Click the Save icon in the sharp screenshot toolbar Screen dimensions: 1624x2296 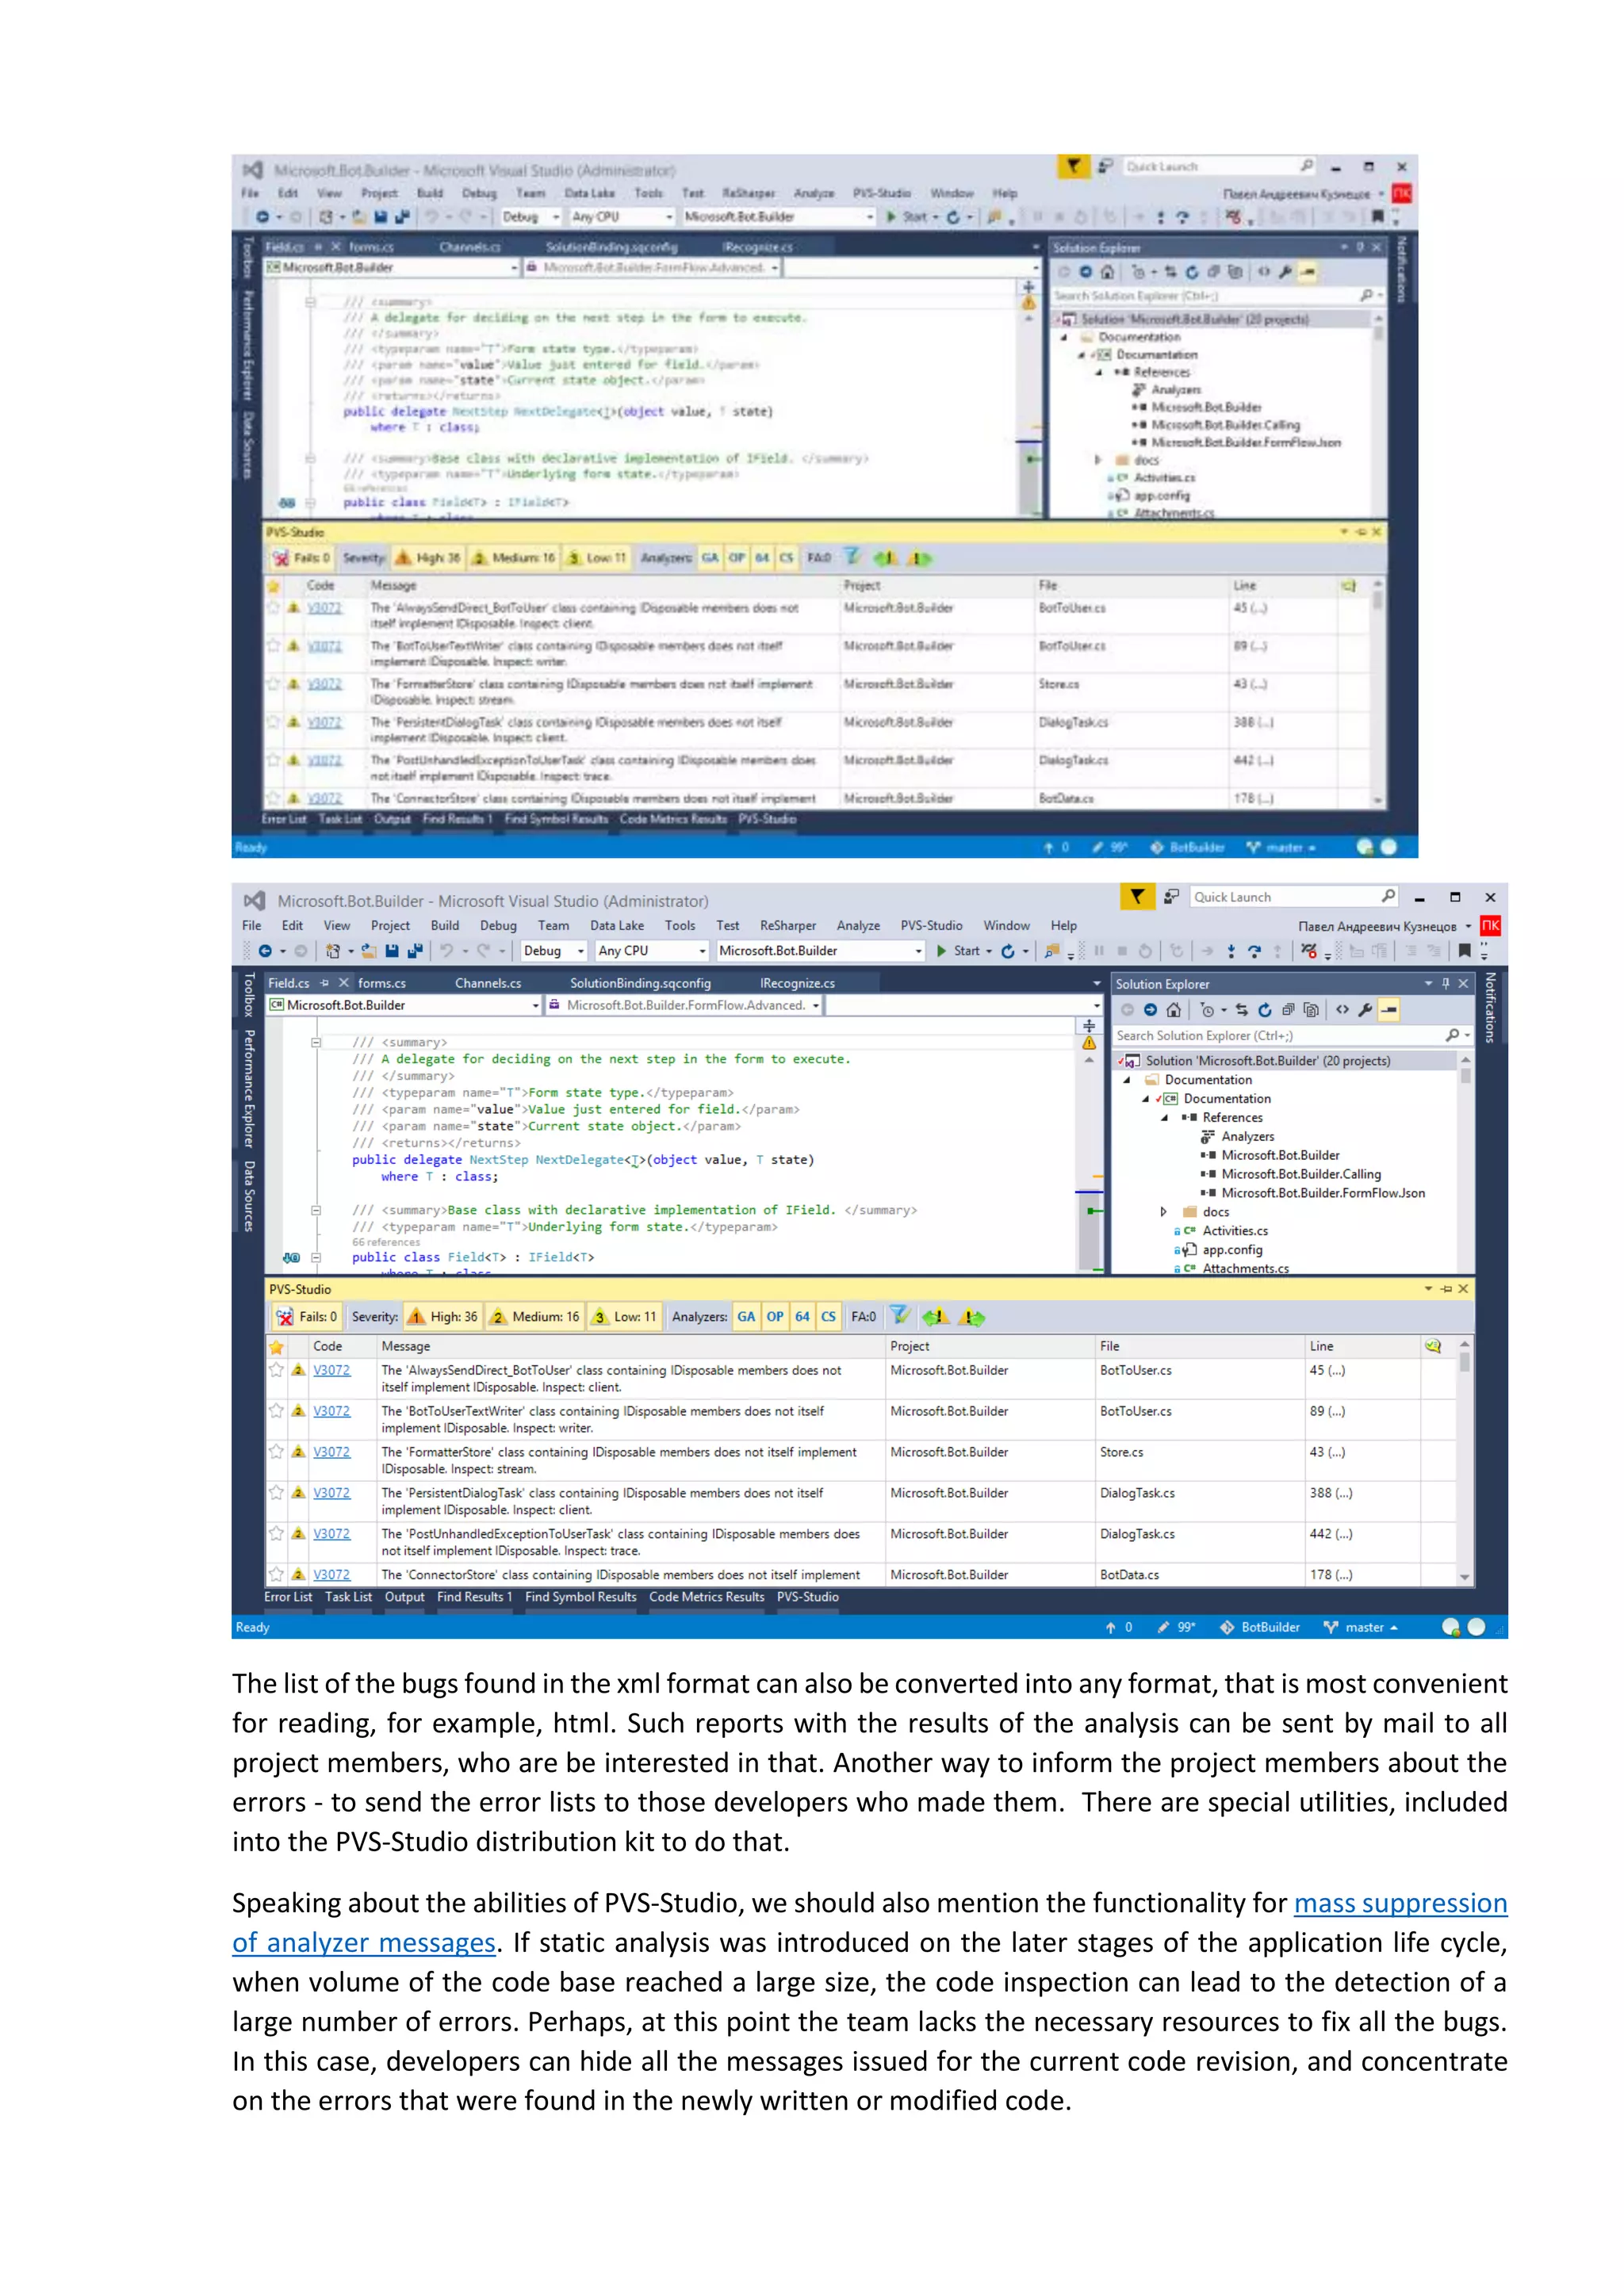pos(391,951)
